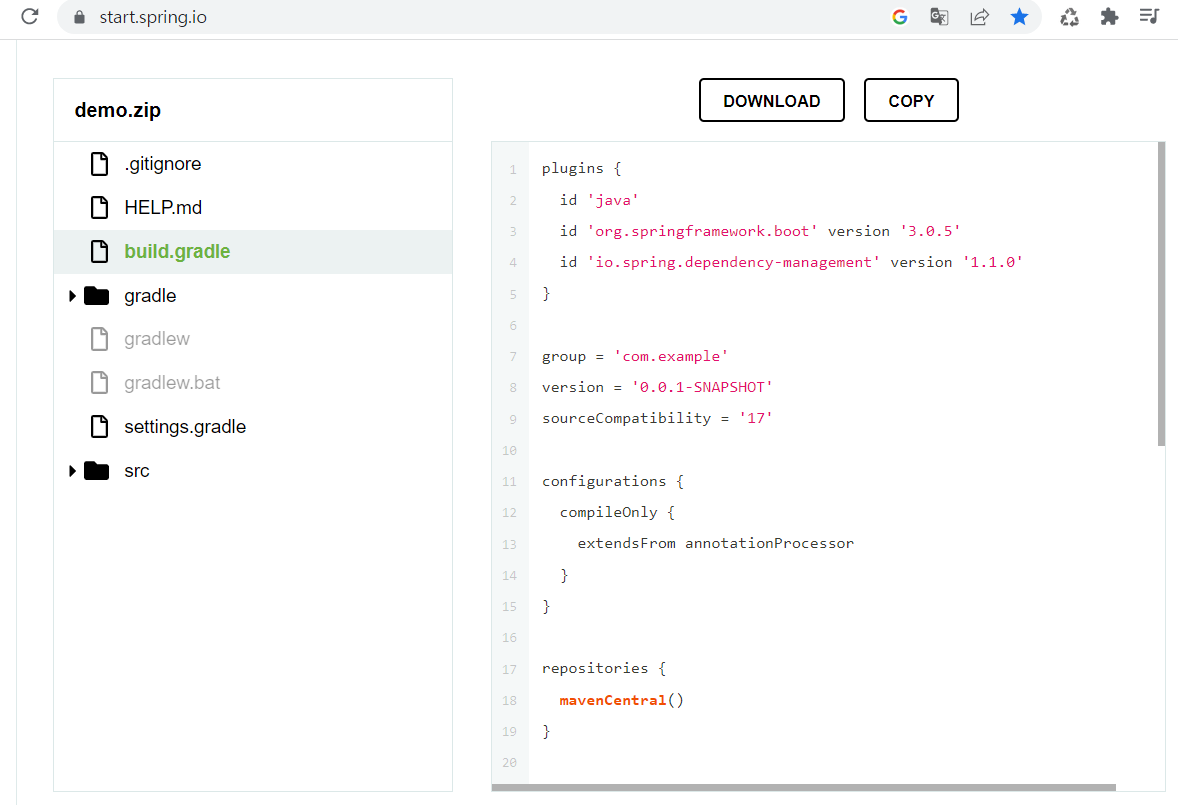Click the '3.0.5' version string
The image size is (1178, 805).
930,231
